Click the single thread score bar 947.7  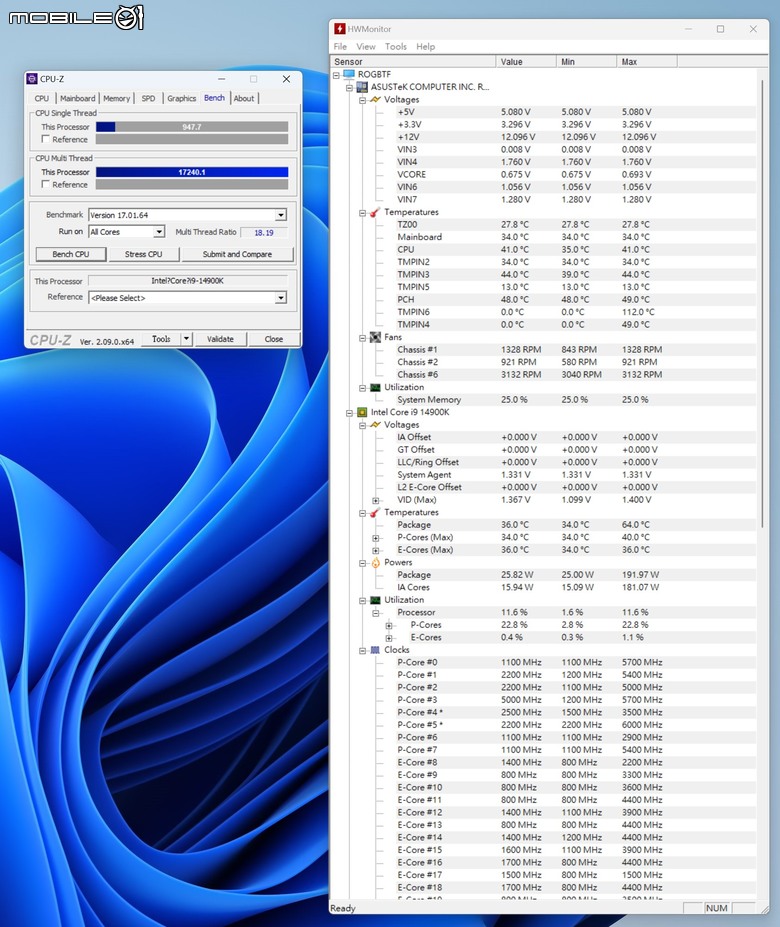coord(192,127)
